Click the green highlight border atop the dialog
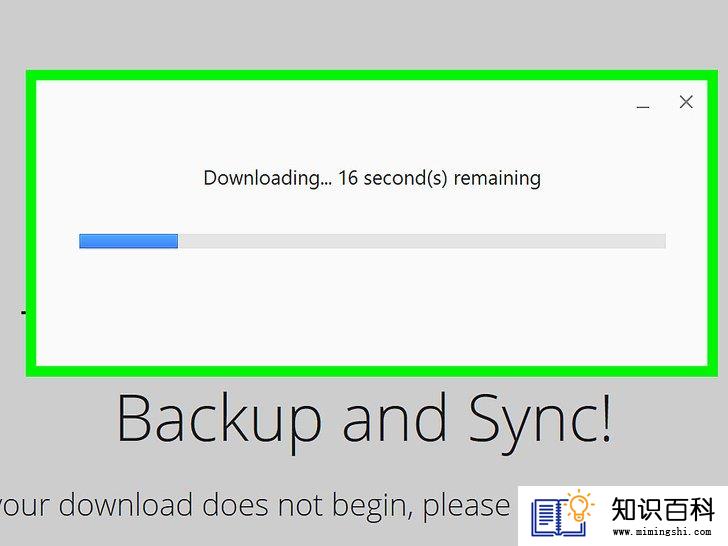 point(371,75)
